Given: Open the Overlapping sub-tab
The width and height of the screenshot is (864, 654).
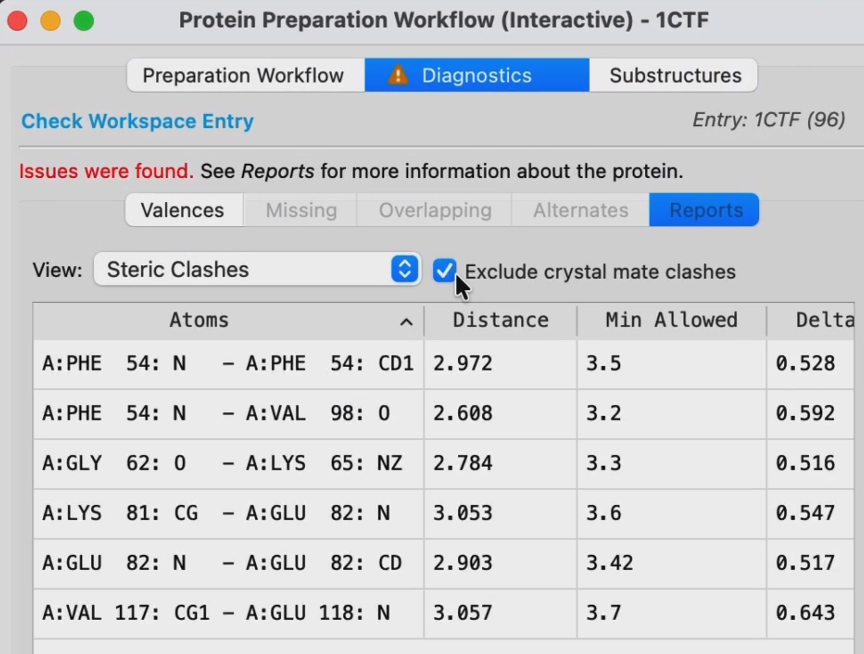Looking at the screenshot, I should [x=435, y=210].
